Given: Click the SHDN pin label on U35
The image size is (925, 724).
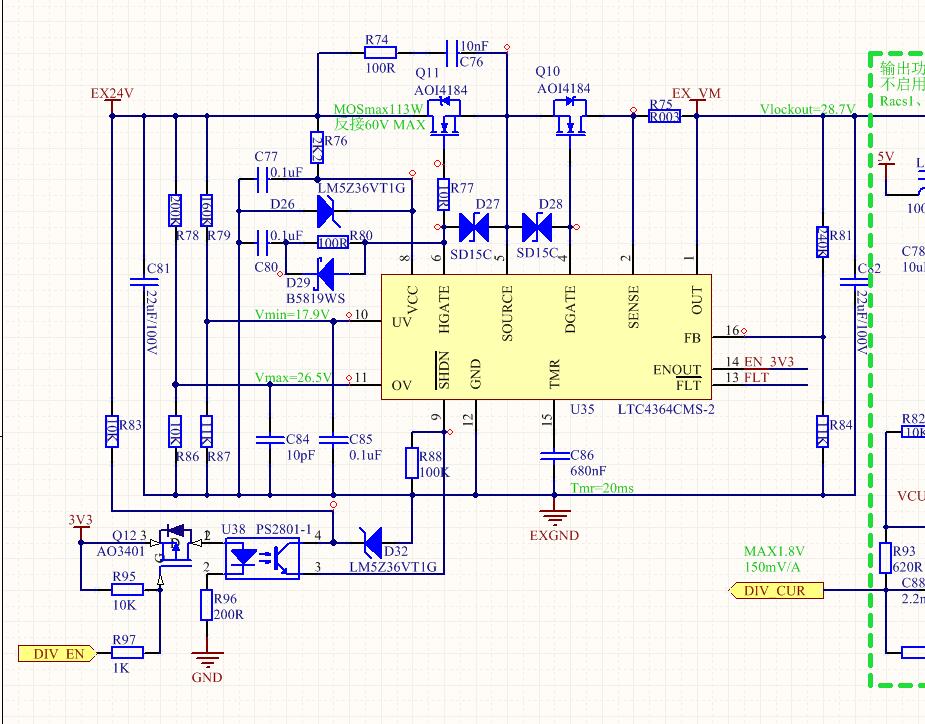Looking at the screenshot, I should tap(444, 371).
